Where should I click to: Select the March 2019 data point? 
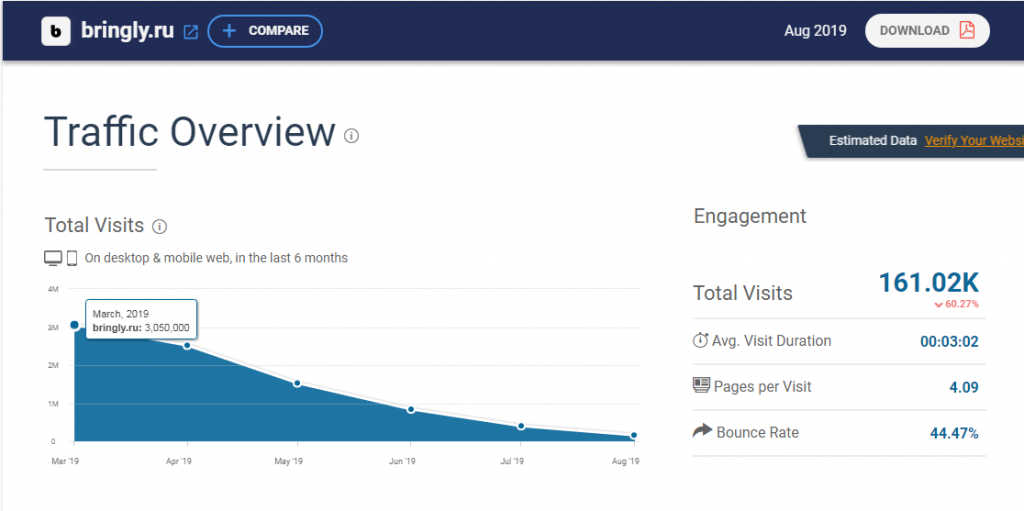pyautogui.click(x=74, y=325)
